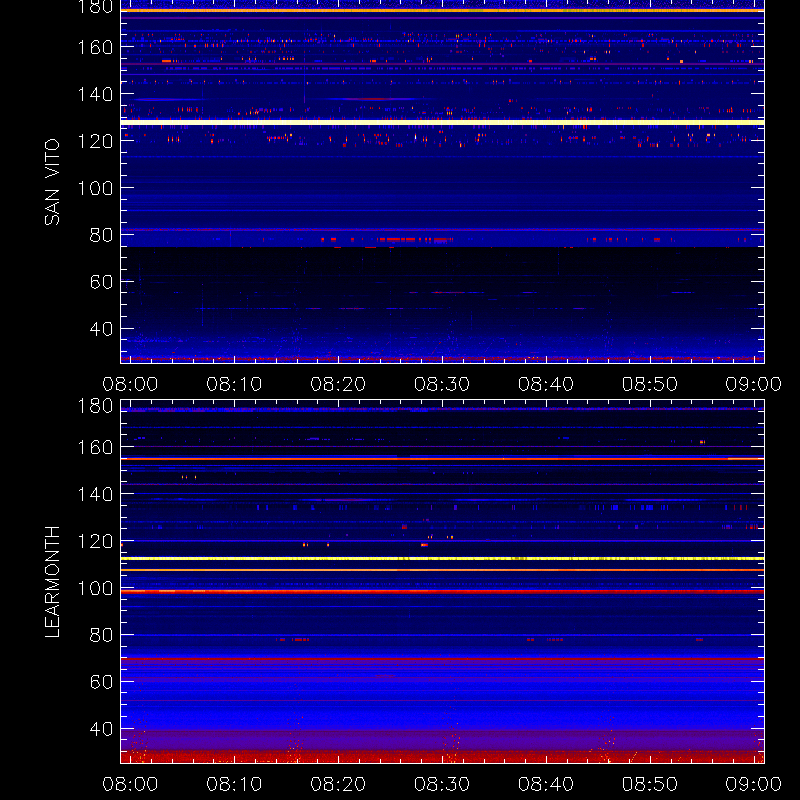Click the bright yellow band in Learmonth spectrogram
The height and width of the screenshot is (800, 800).
click(x=442, y=559)
